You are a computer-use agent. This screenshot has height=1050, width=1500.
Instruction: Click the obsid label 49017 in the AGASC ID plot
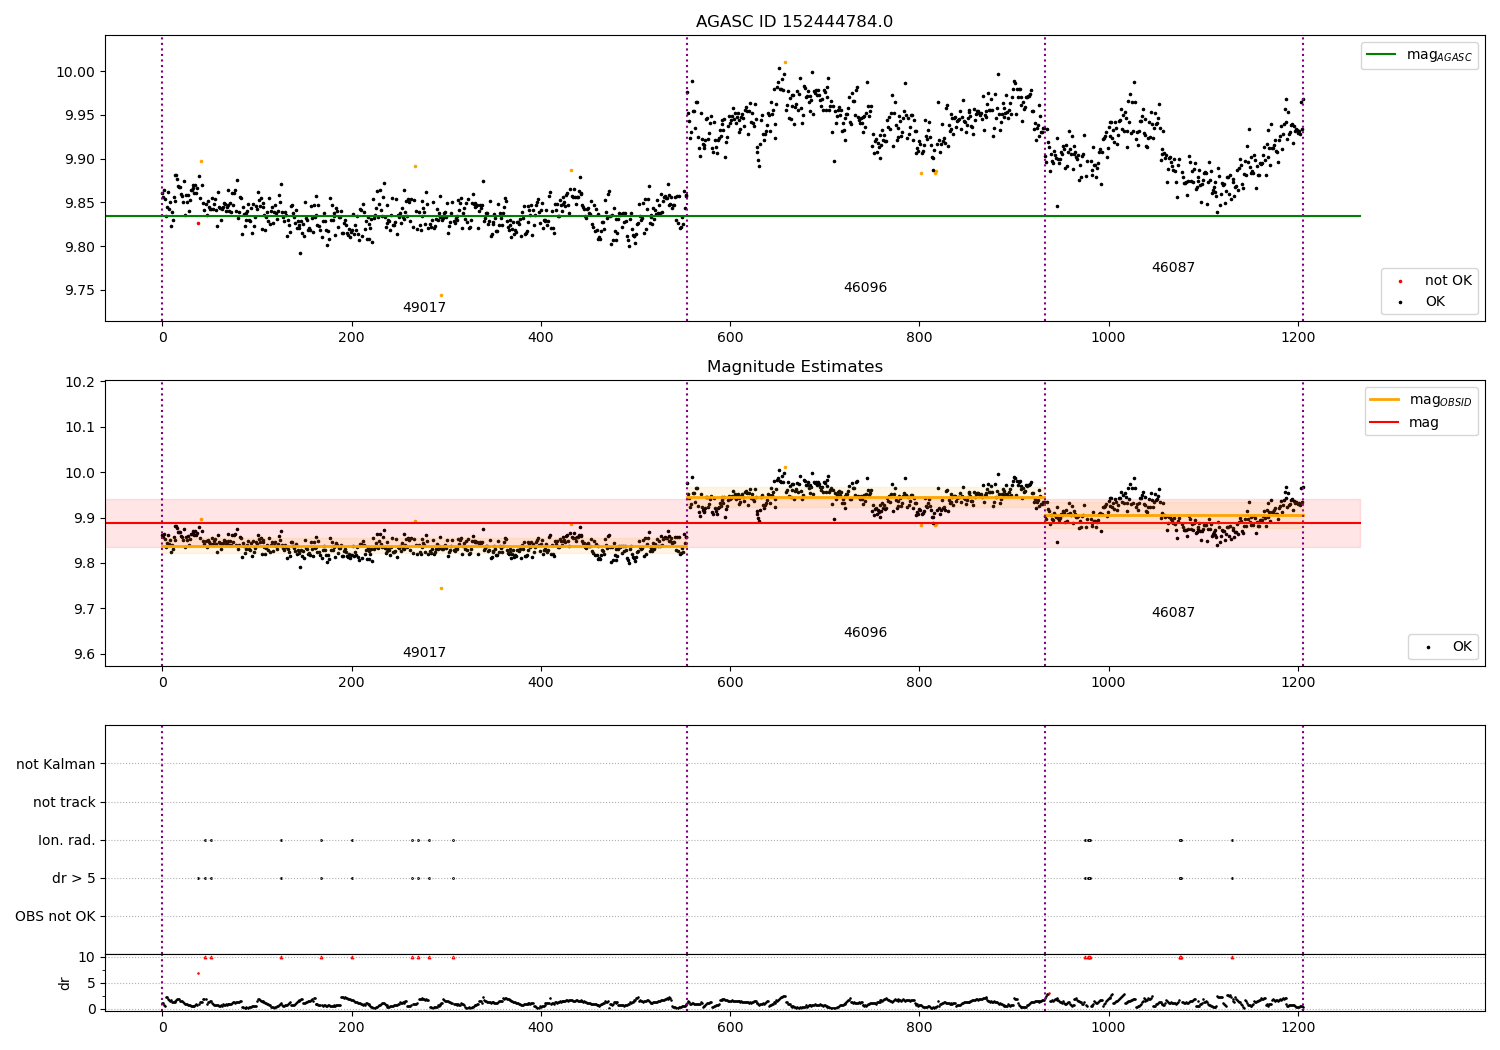424,308
